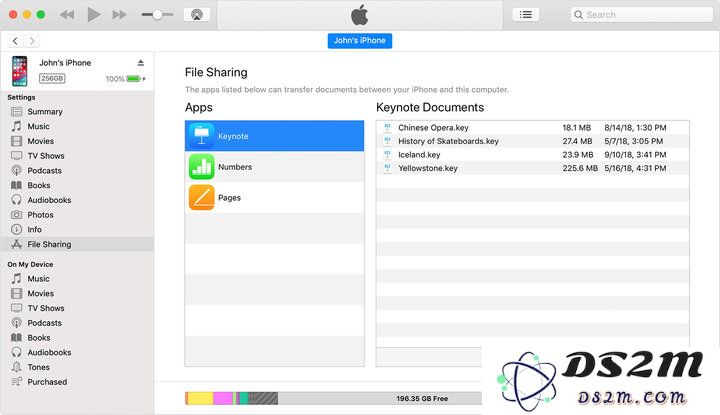Eject John's iPhone from sidebar
The image size is (720, 415).
pos(141,63)
